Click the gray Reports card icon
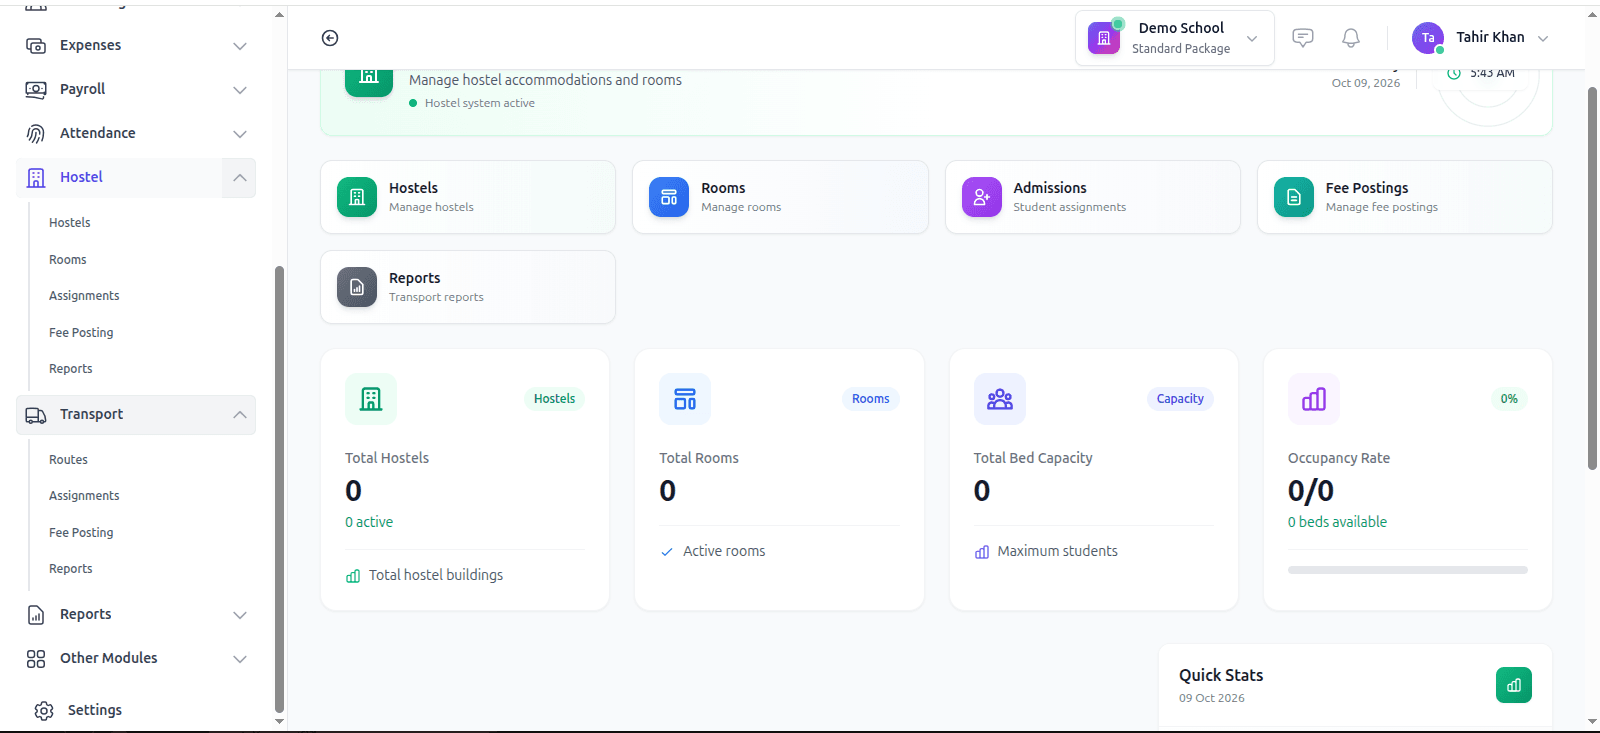Screen dimensions: 1600x733 coord(357,287)
